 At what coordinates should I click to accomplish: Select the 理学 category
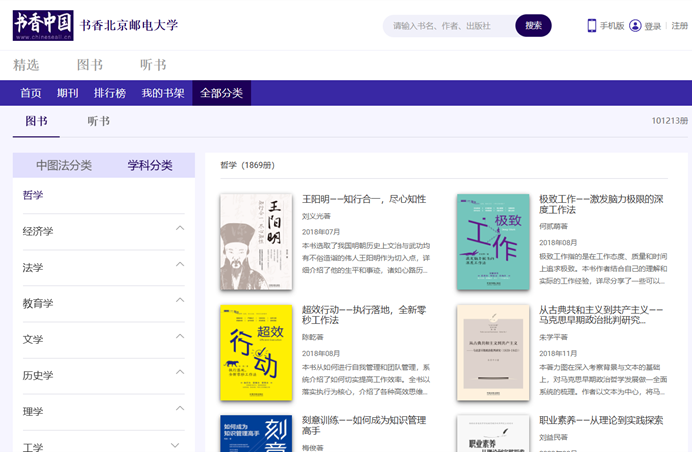tap(33, 412)
